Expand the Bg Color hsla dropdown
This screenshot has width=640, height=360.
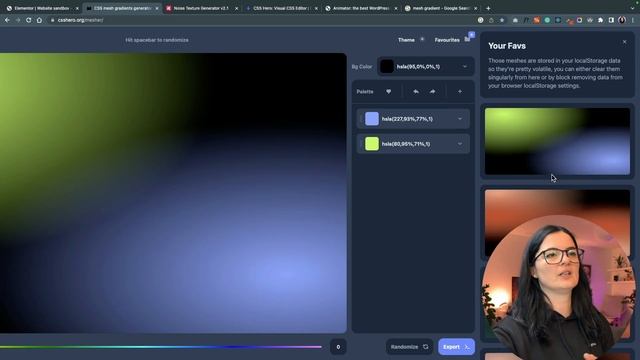pyautogui.click(x=465, y=67)
